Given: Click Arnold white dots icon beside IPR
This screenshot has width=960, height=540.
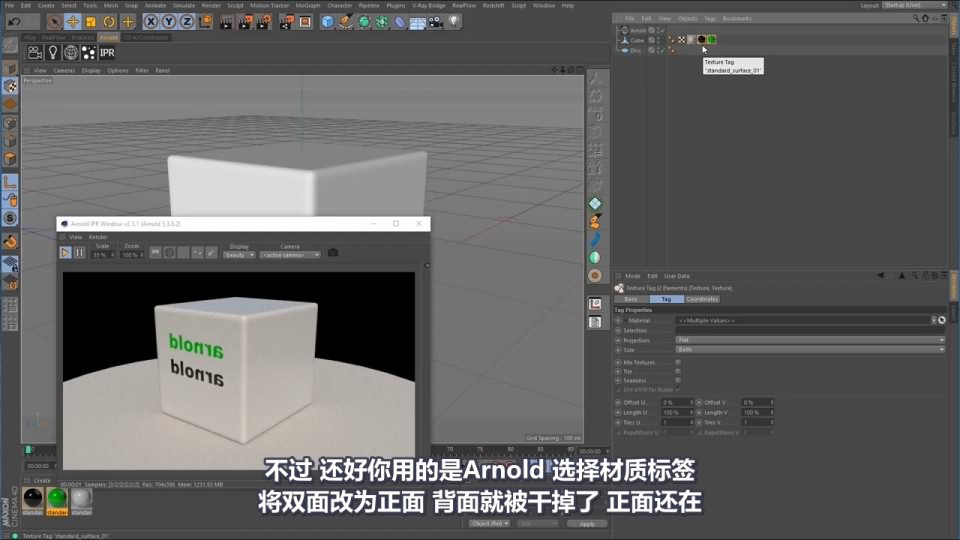Looking at the screenshot, I should [x=89, y=53].
